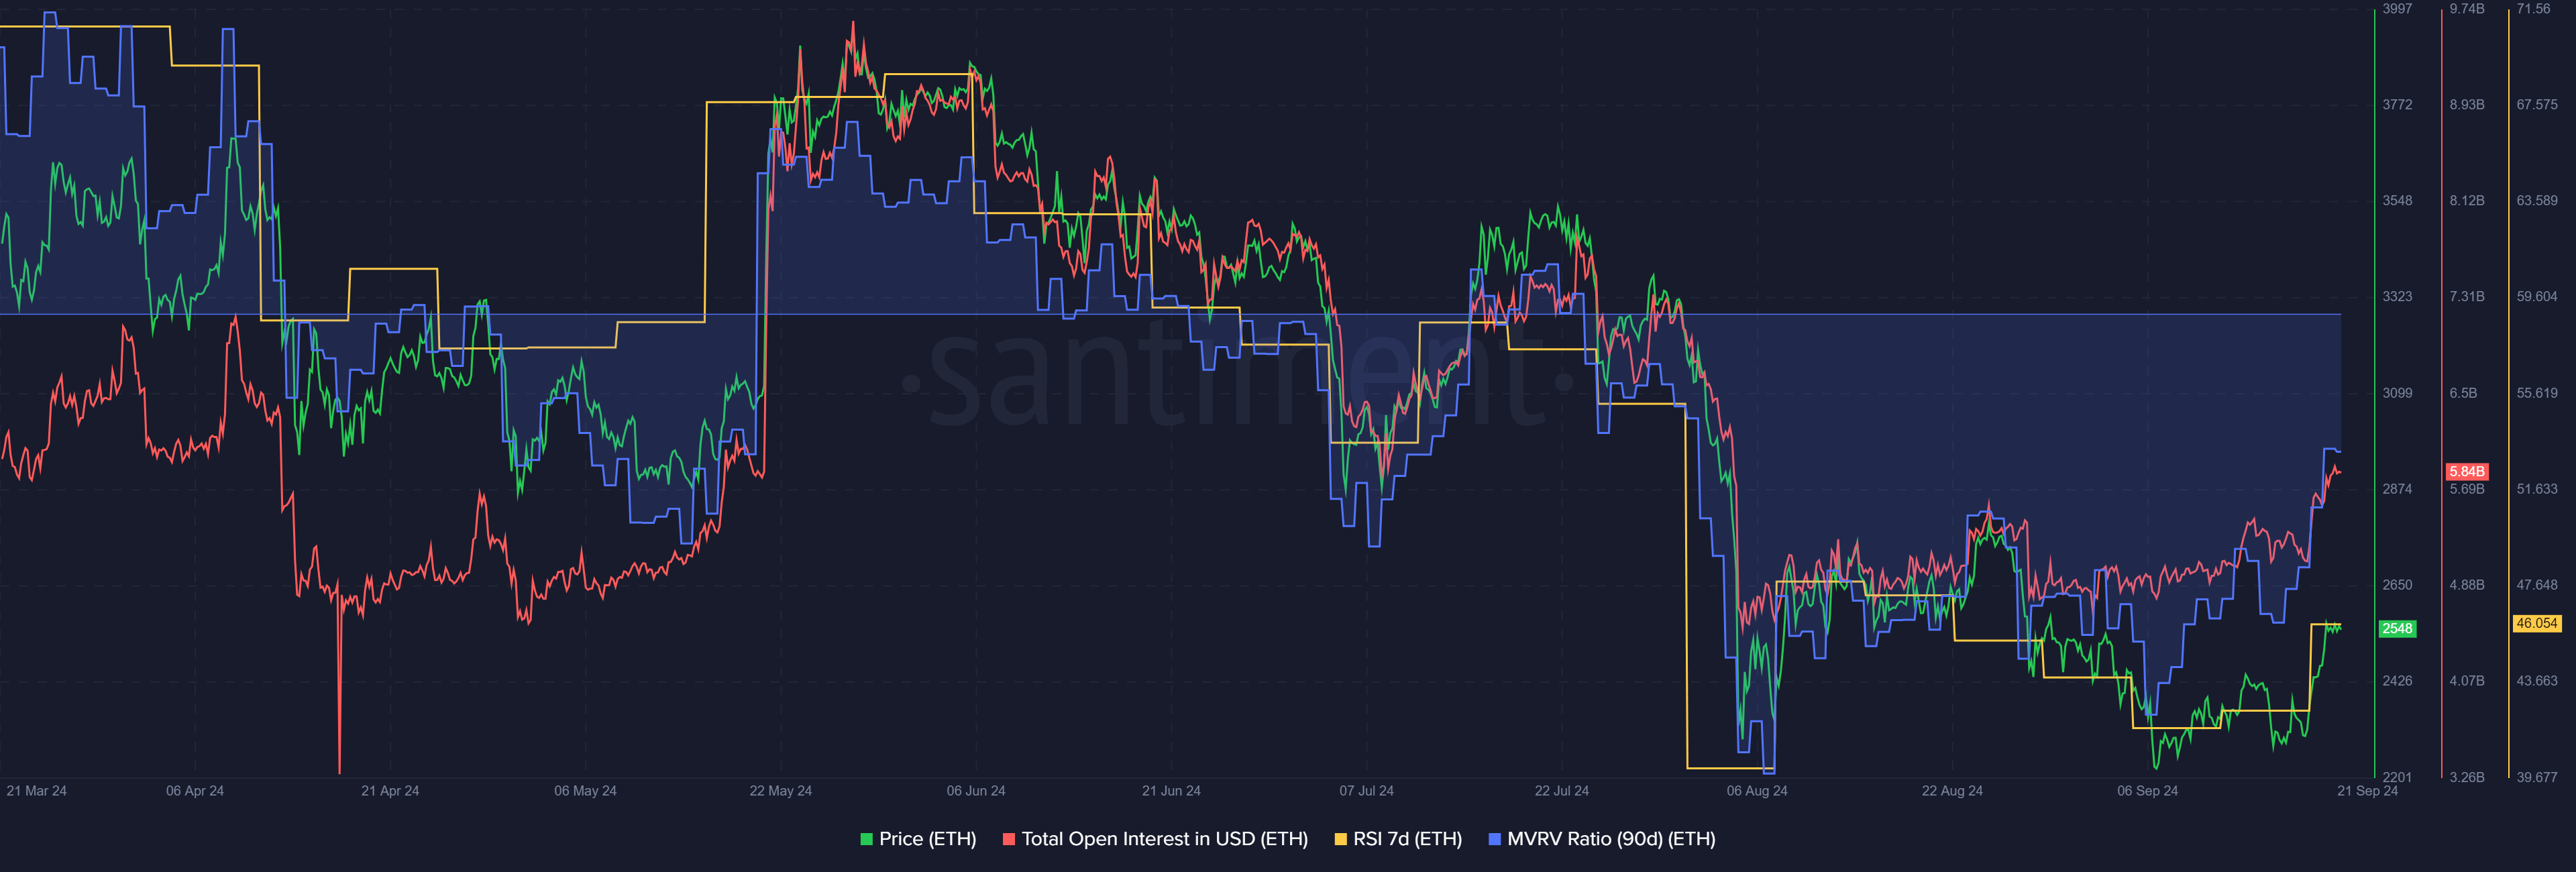The image size is (2576, 872).
Task: Select the Price (ETH) legend label
Action: coord(927,839)
